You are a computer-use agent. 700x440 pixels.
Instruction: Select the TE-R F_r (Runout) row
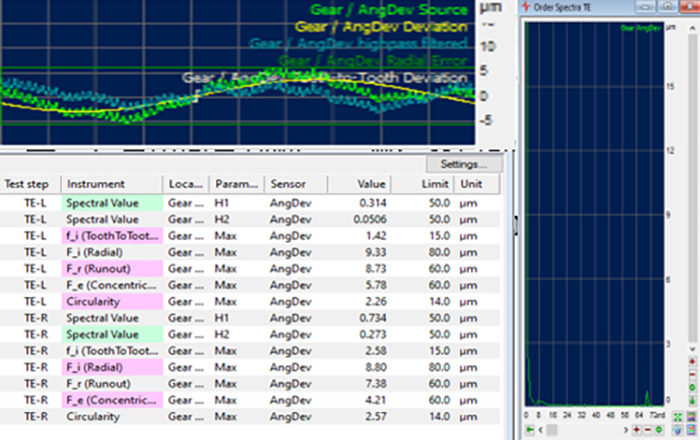[x=250, y=384]
